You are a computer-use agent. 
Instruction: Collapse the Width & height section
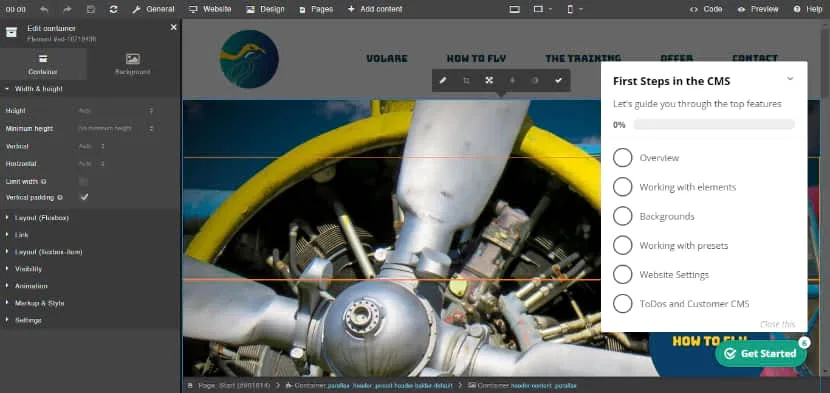coord(90,89)
